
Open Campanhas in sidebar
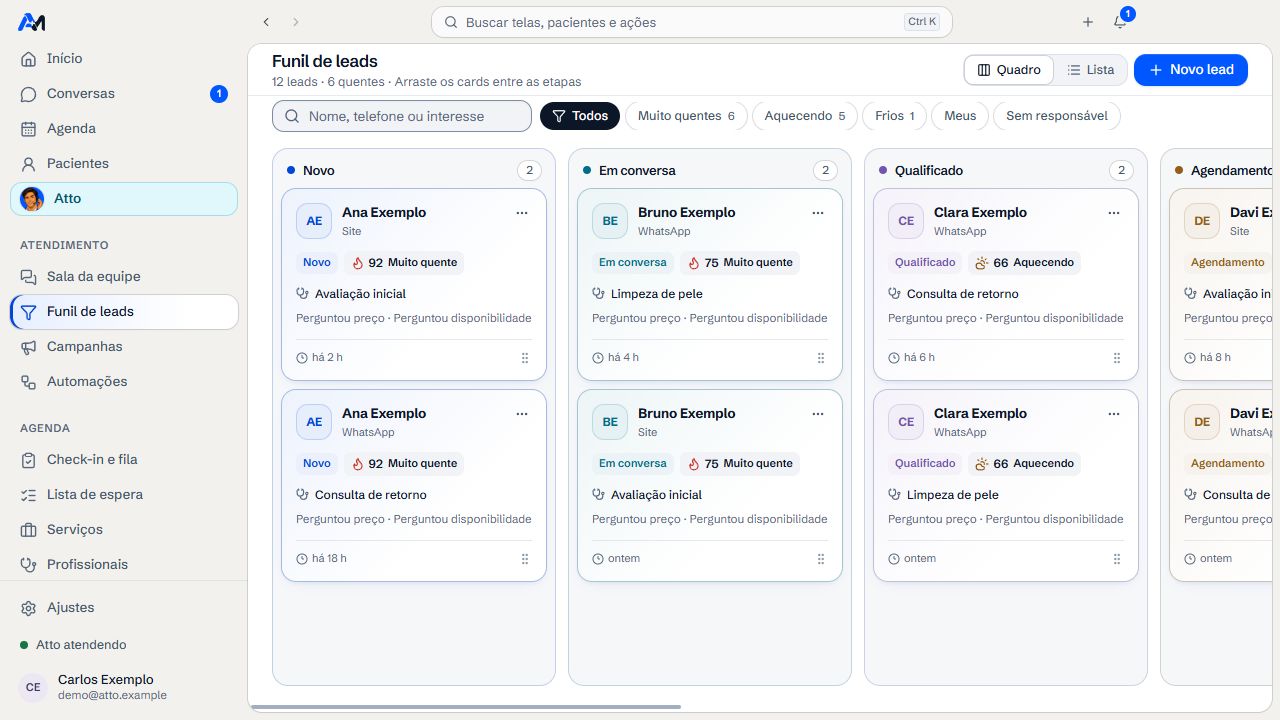pyautogui.click(x=124, y=347)
